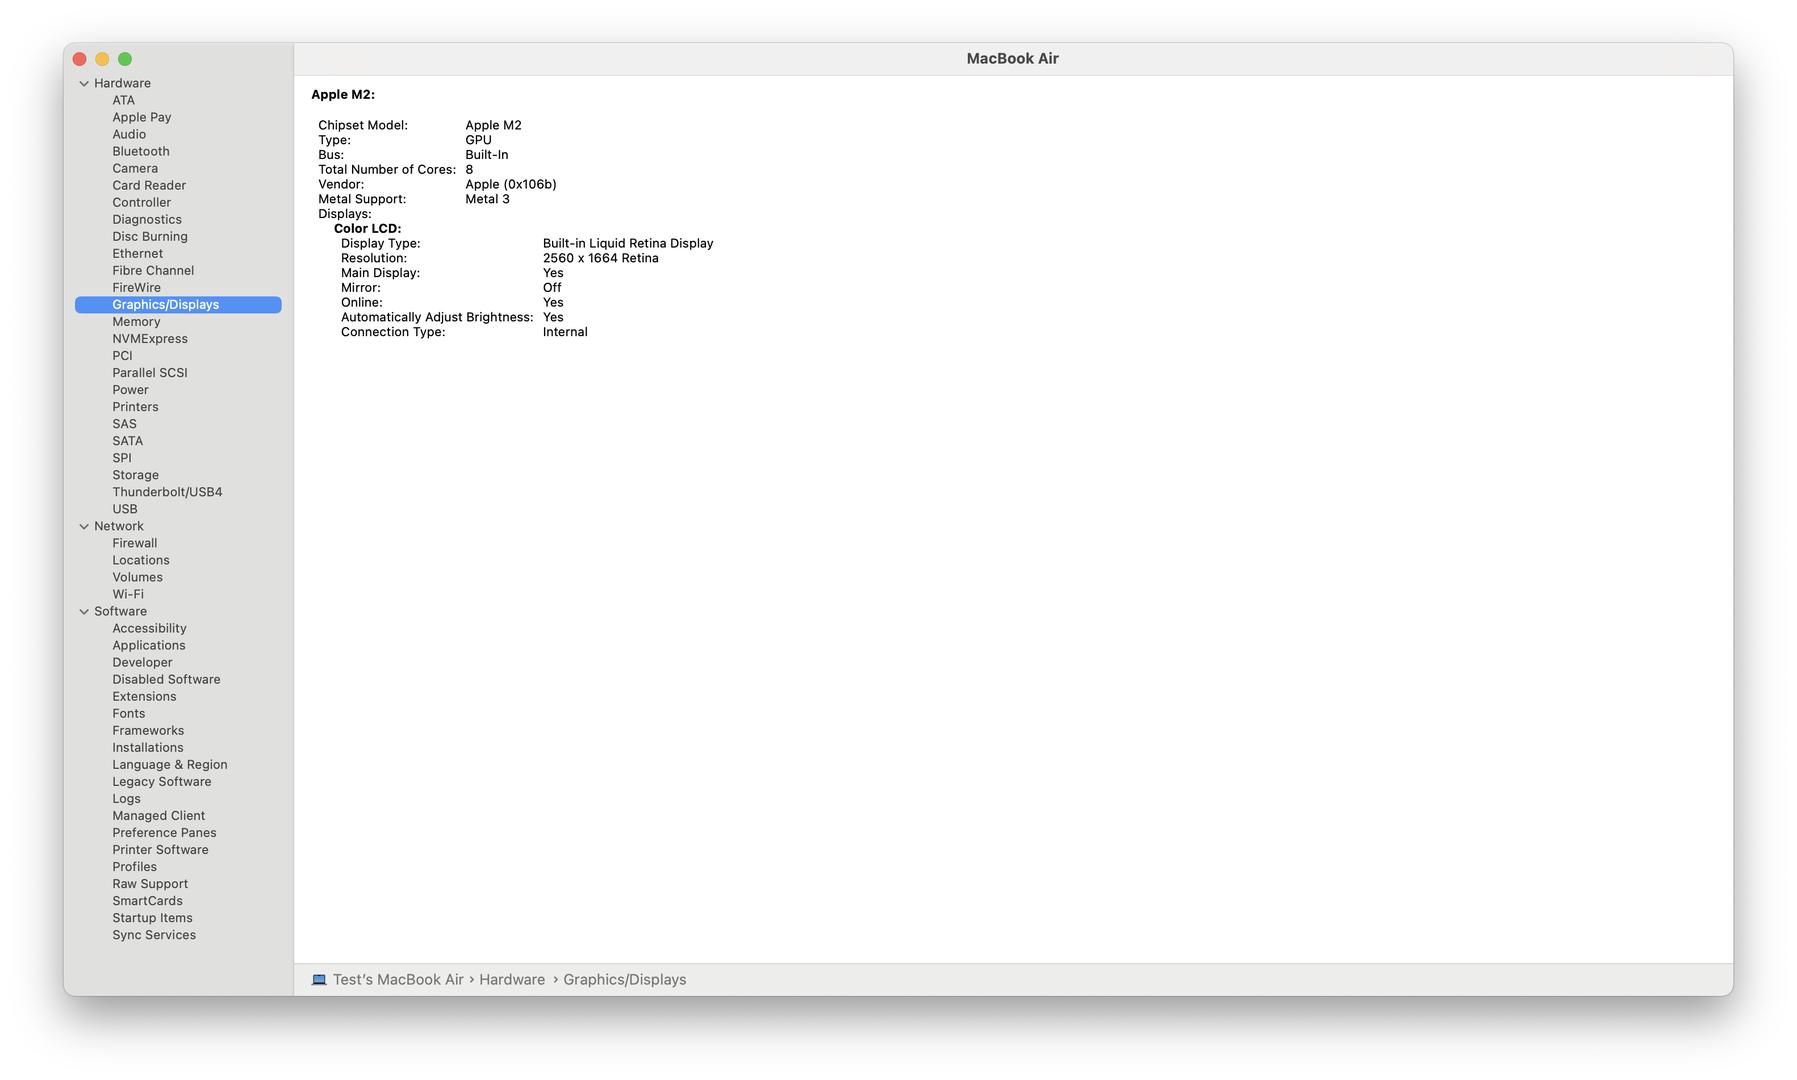Image resolution: width=1797 pixels, height=1080 pixels.
Task: Click the Built-in Liquid Retina Display value
Action: click(x=628, y=243)
